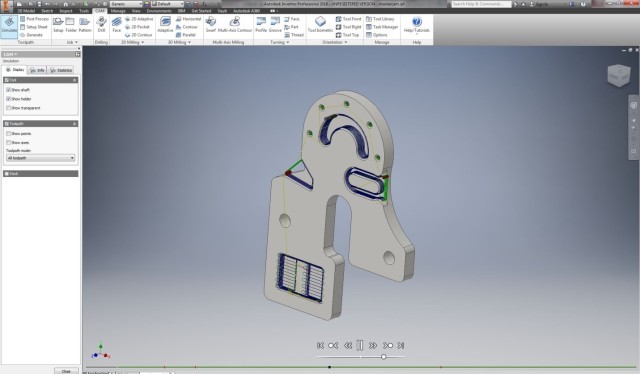Choose 2D Contour milling

coord(138,35)
